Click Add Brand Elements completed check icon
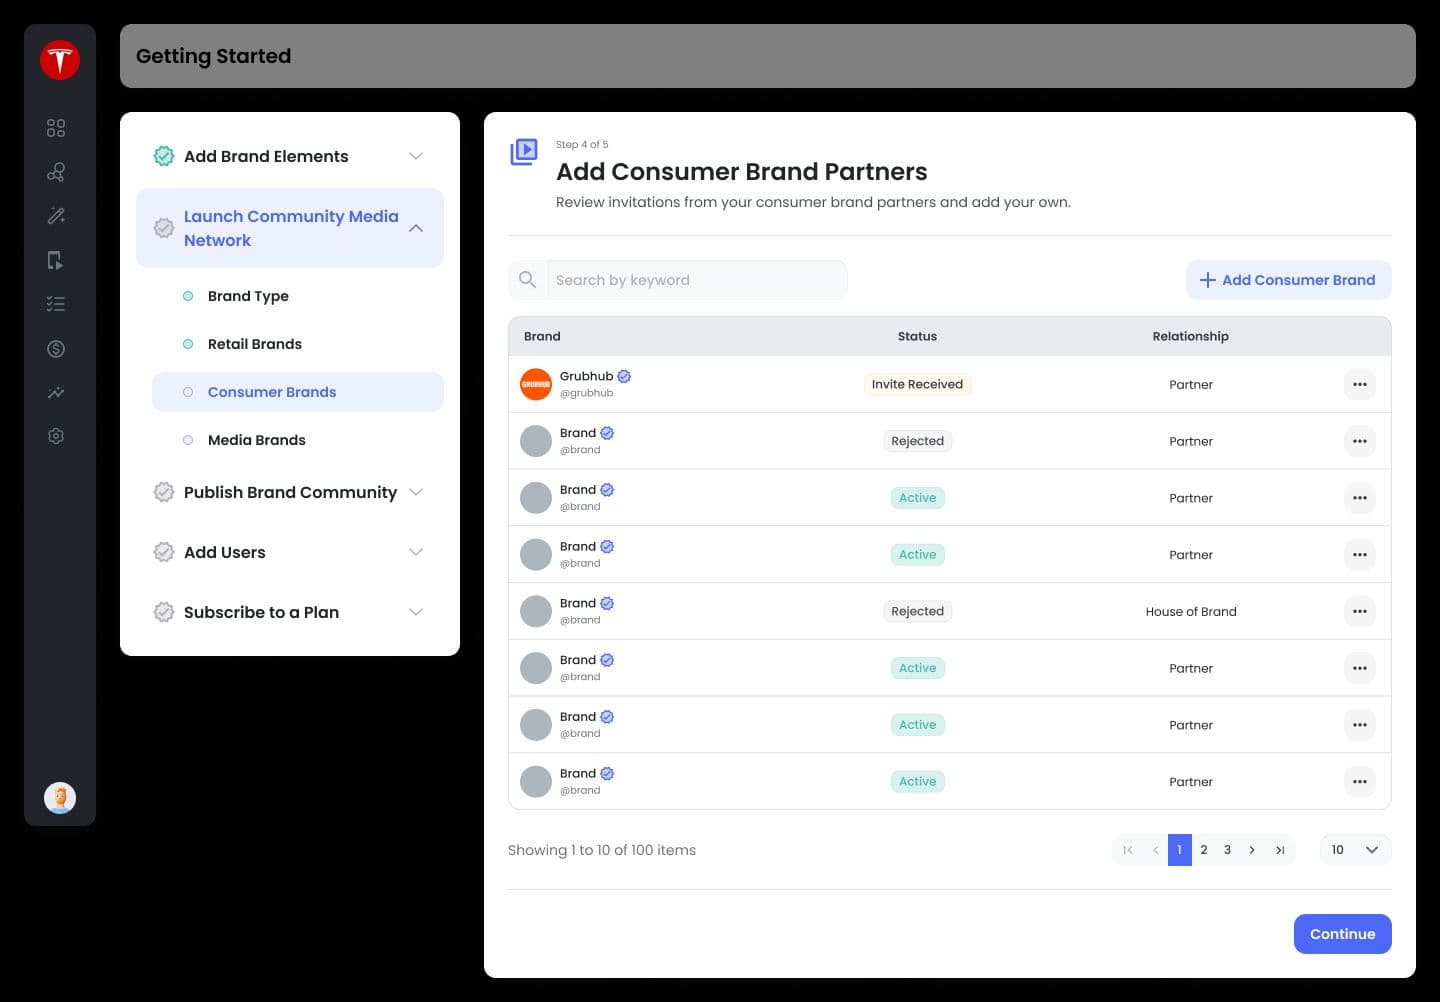Viewport: 1440px width, 1002px height. click(164, 156)
